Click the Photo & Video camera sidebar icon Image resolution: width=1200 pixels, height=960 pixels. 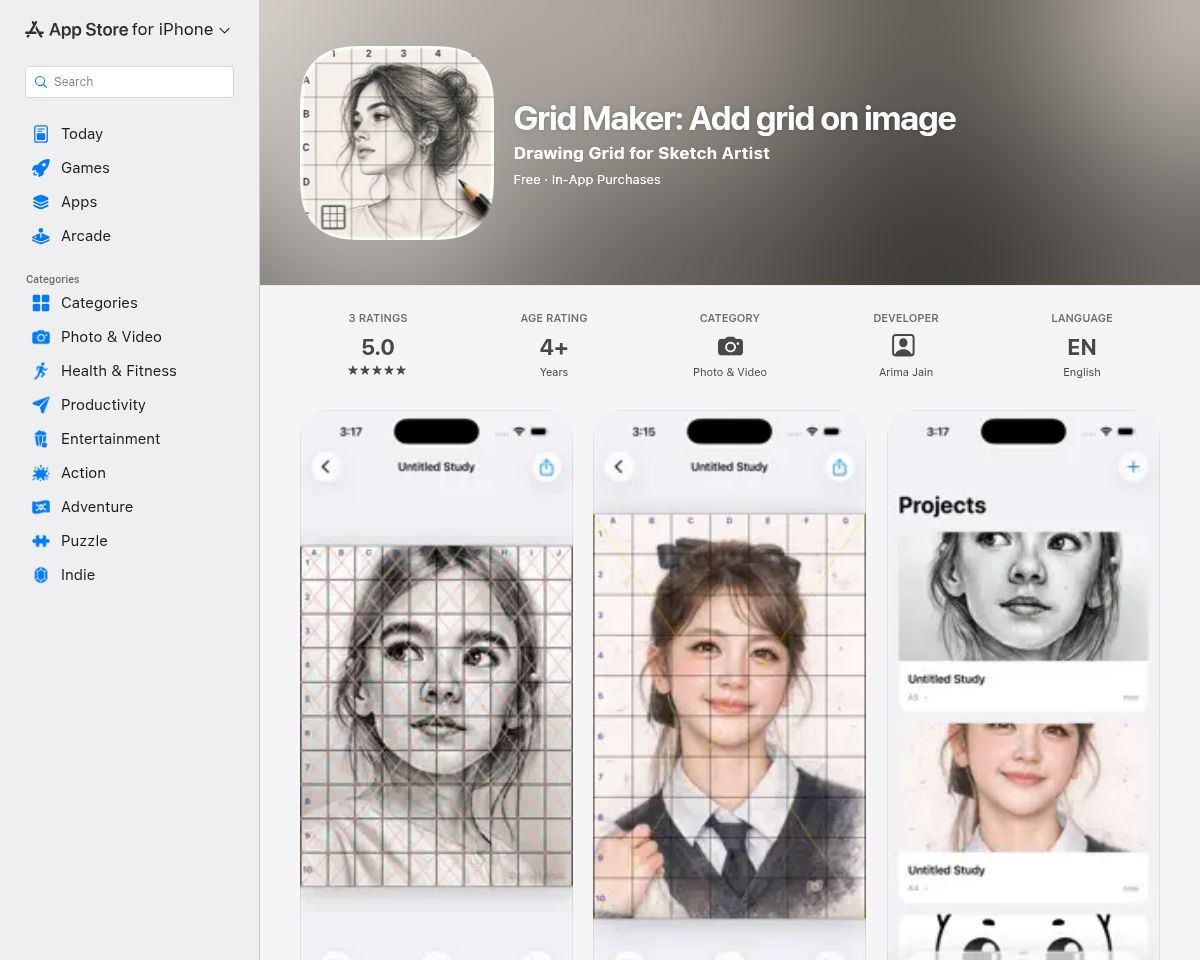[41, 337]
